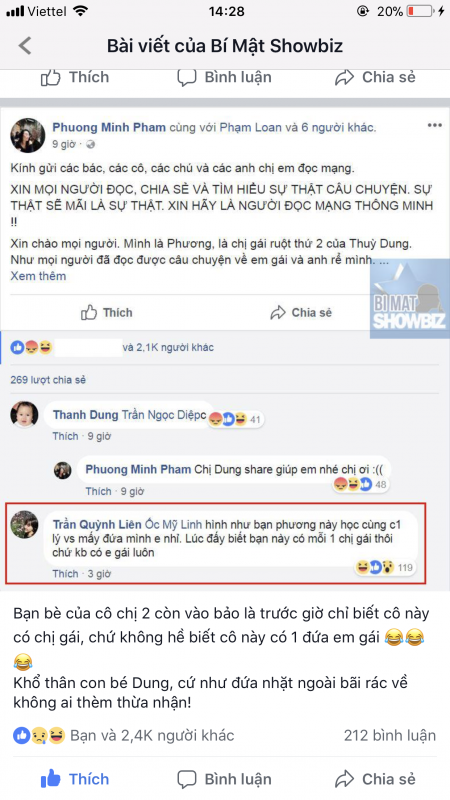Tap the back arrow in header
The width and height of the screenshot is (450, 800).
(x=24, y=46)
